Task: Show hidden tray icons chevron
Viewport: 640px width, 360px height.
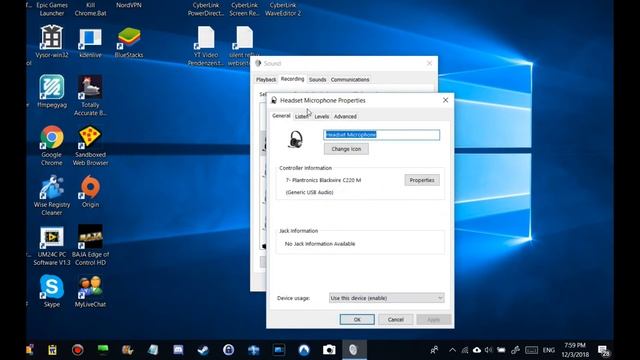Action: point(452,350)
